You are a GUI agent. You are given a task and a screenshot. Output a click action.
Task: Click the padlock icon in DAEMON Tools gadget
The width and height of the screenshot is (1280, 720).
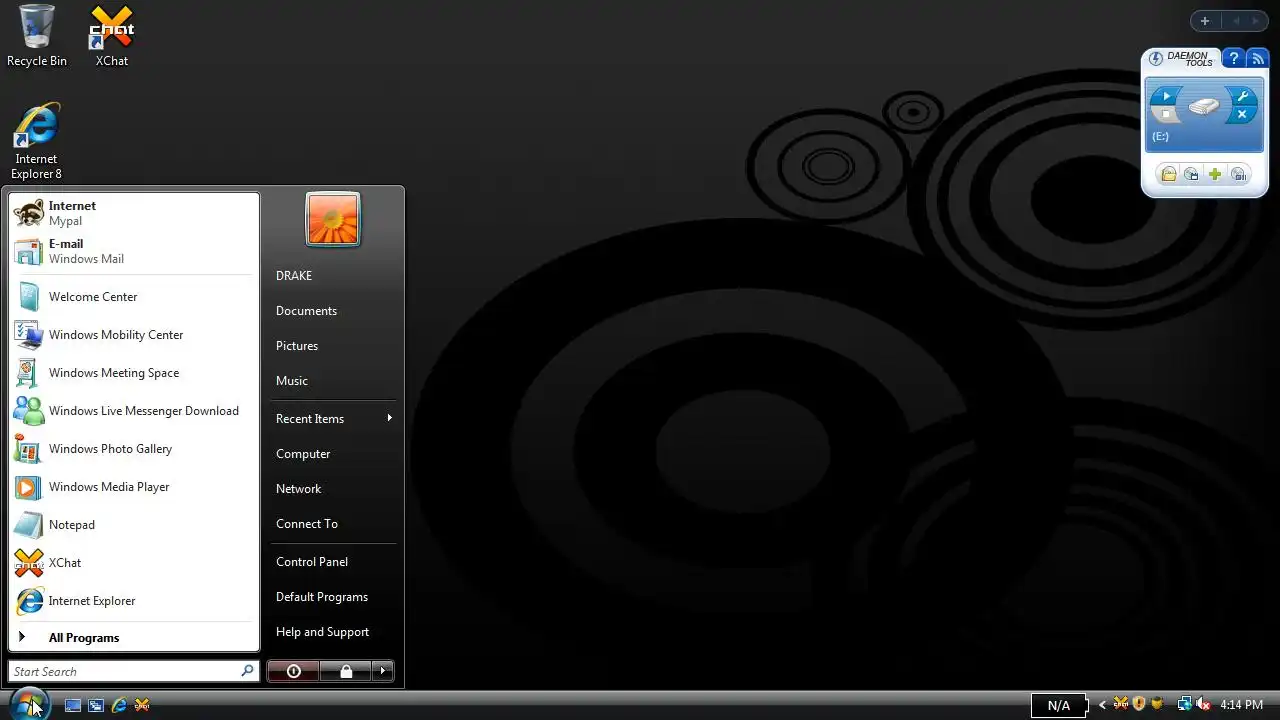point(1168,175)
